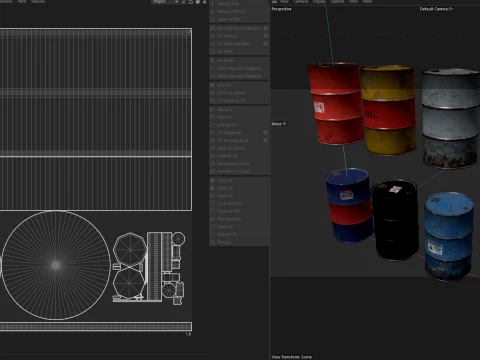Click the tall striped UV island strip
Screen dimensions: 480x360
click(155, 266)
